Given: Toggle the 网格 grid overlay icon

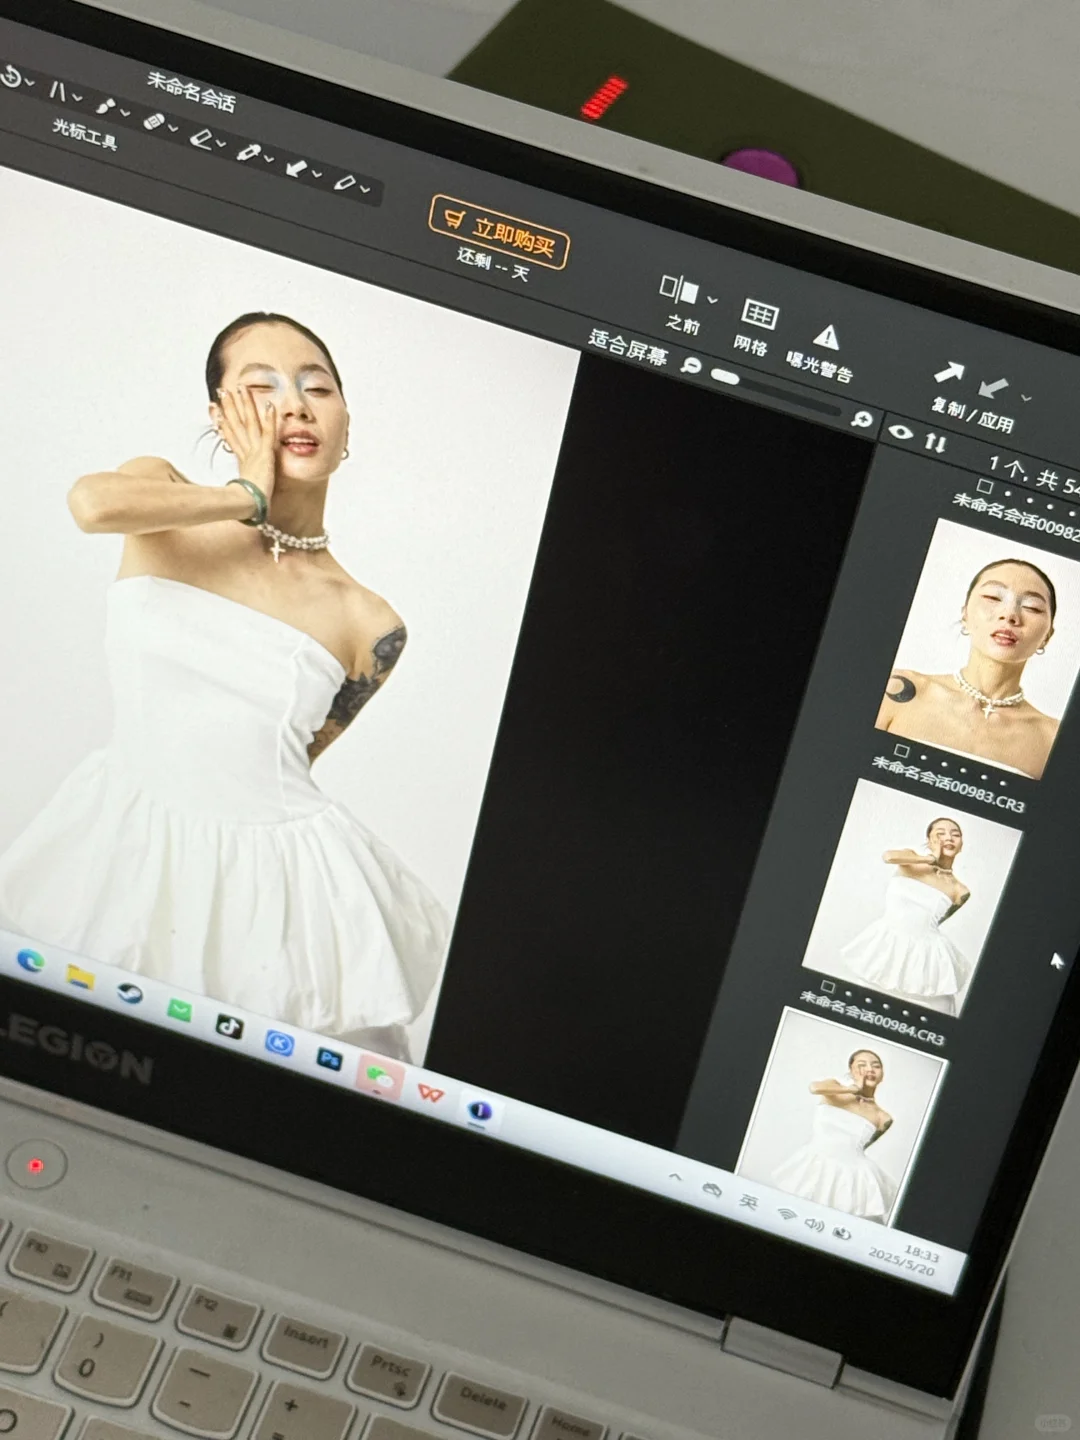Looking at the screenshot, I should 758,316.
